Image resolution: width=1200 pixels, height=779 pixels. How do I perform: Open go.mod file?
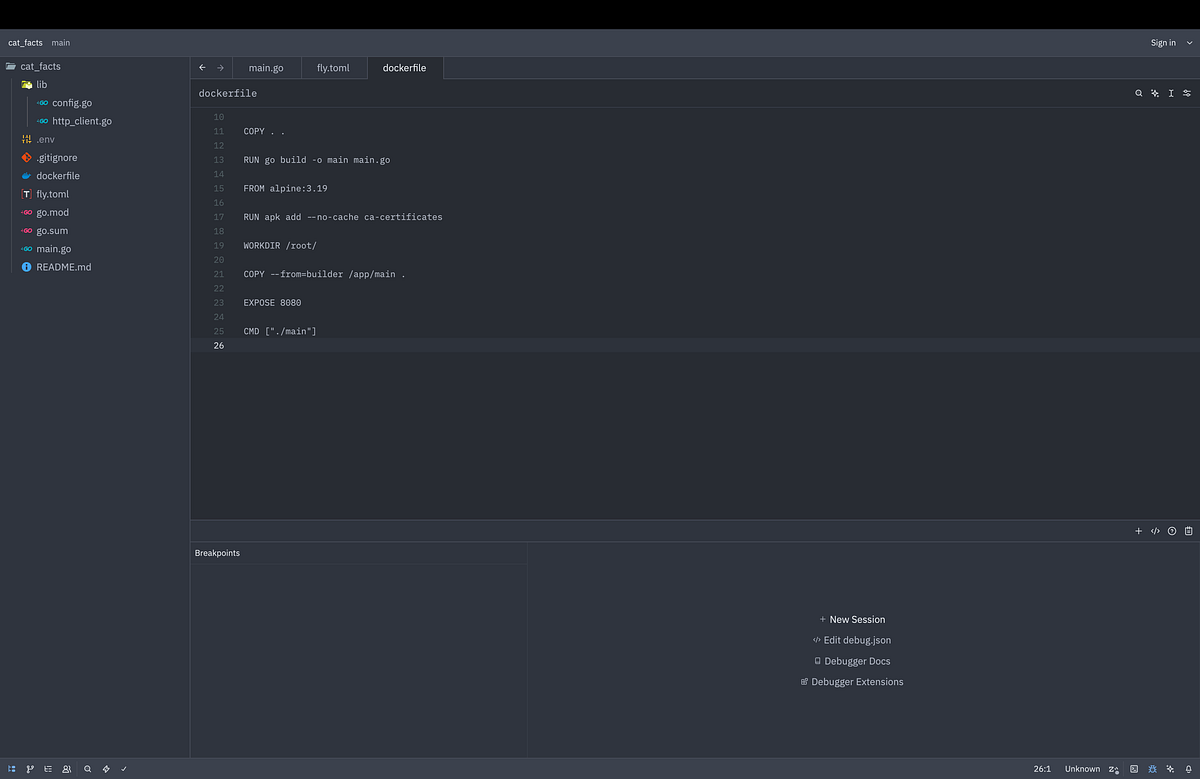click(x=53, y=212)
